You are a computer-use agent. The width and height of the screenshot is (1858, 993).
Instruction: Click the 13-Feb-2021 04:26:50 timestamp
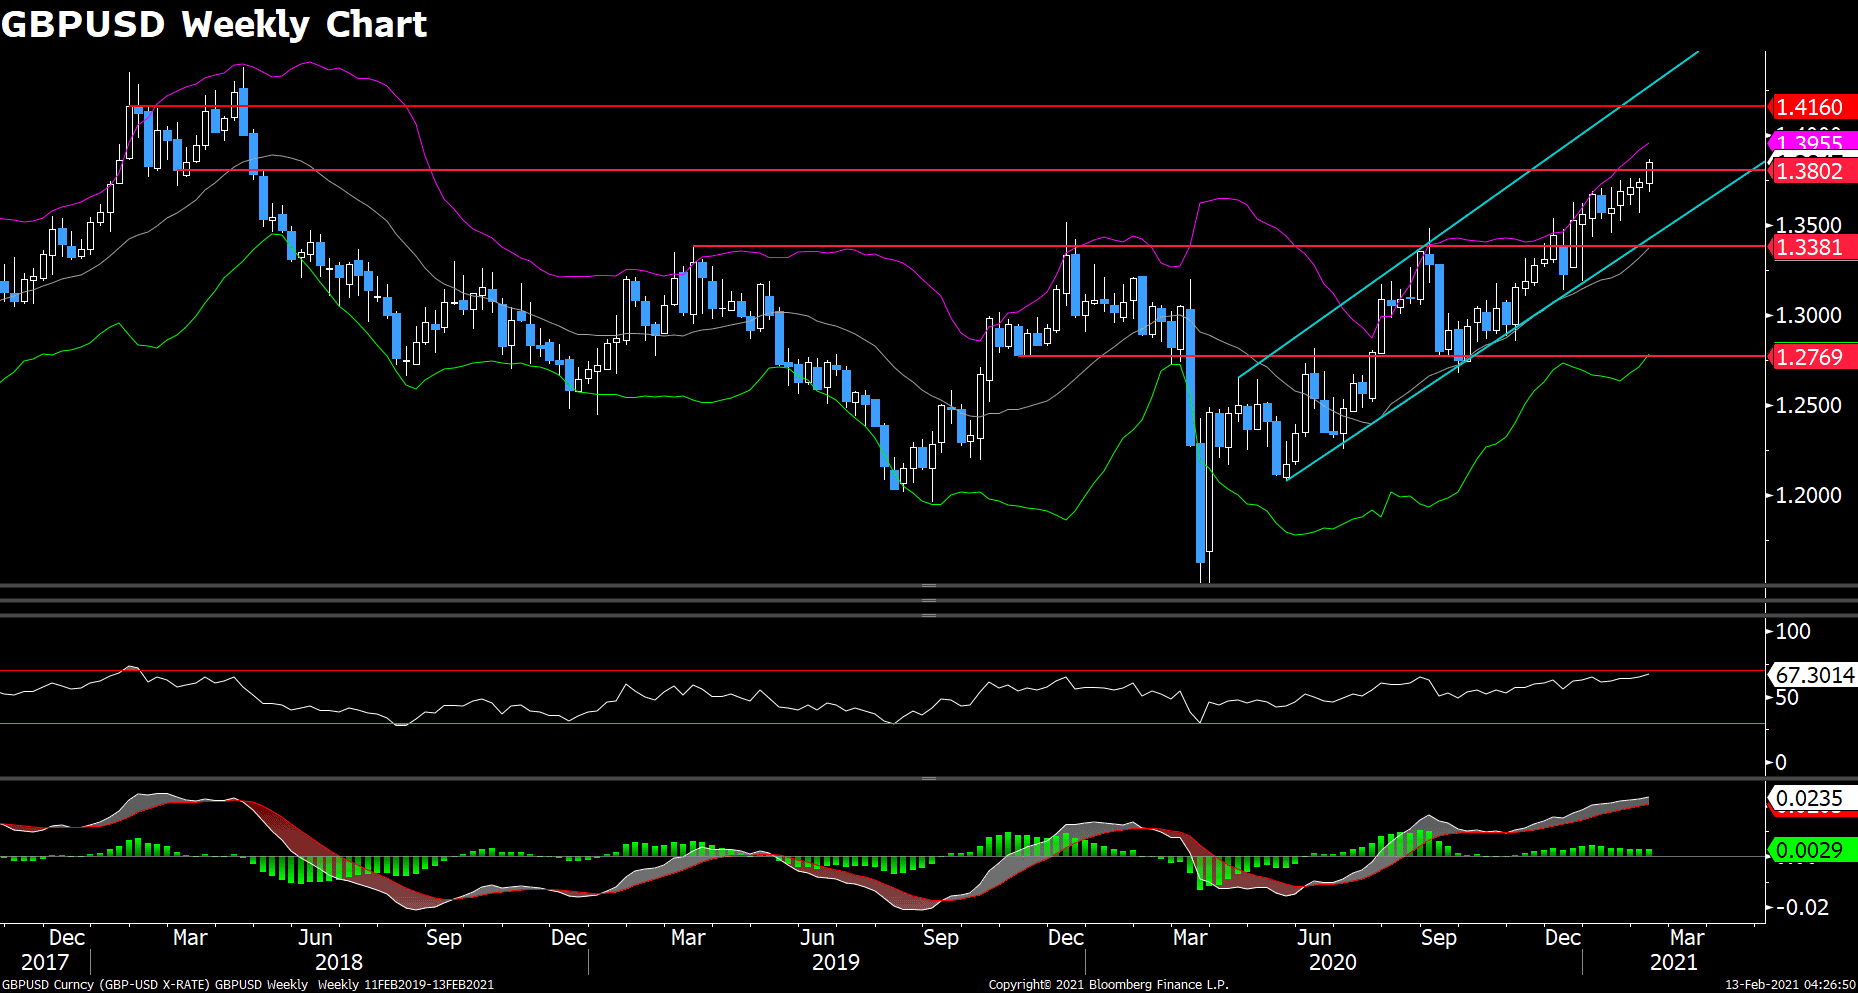click(1791, 984)
